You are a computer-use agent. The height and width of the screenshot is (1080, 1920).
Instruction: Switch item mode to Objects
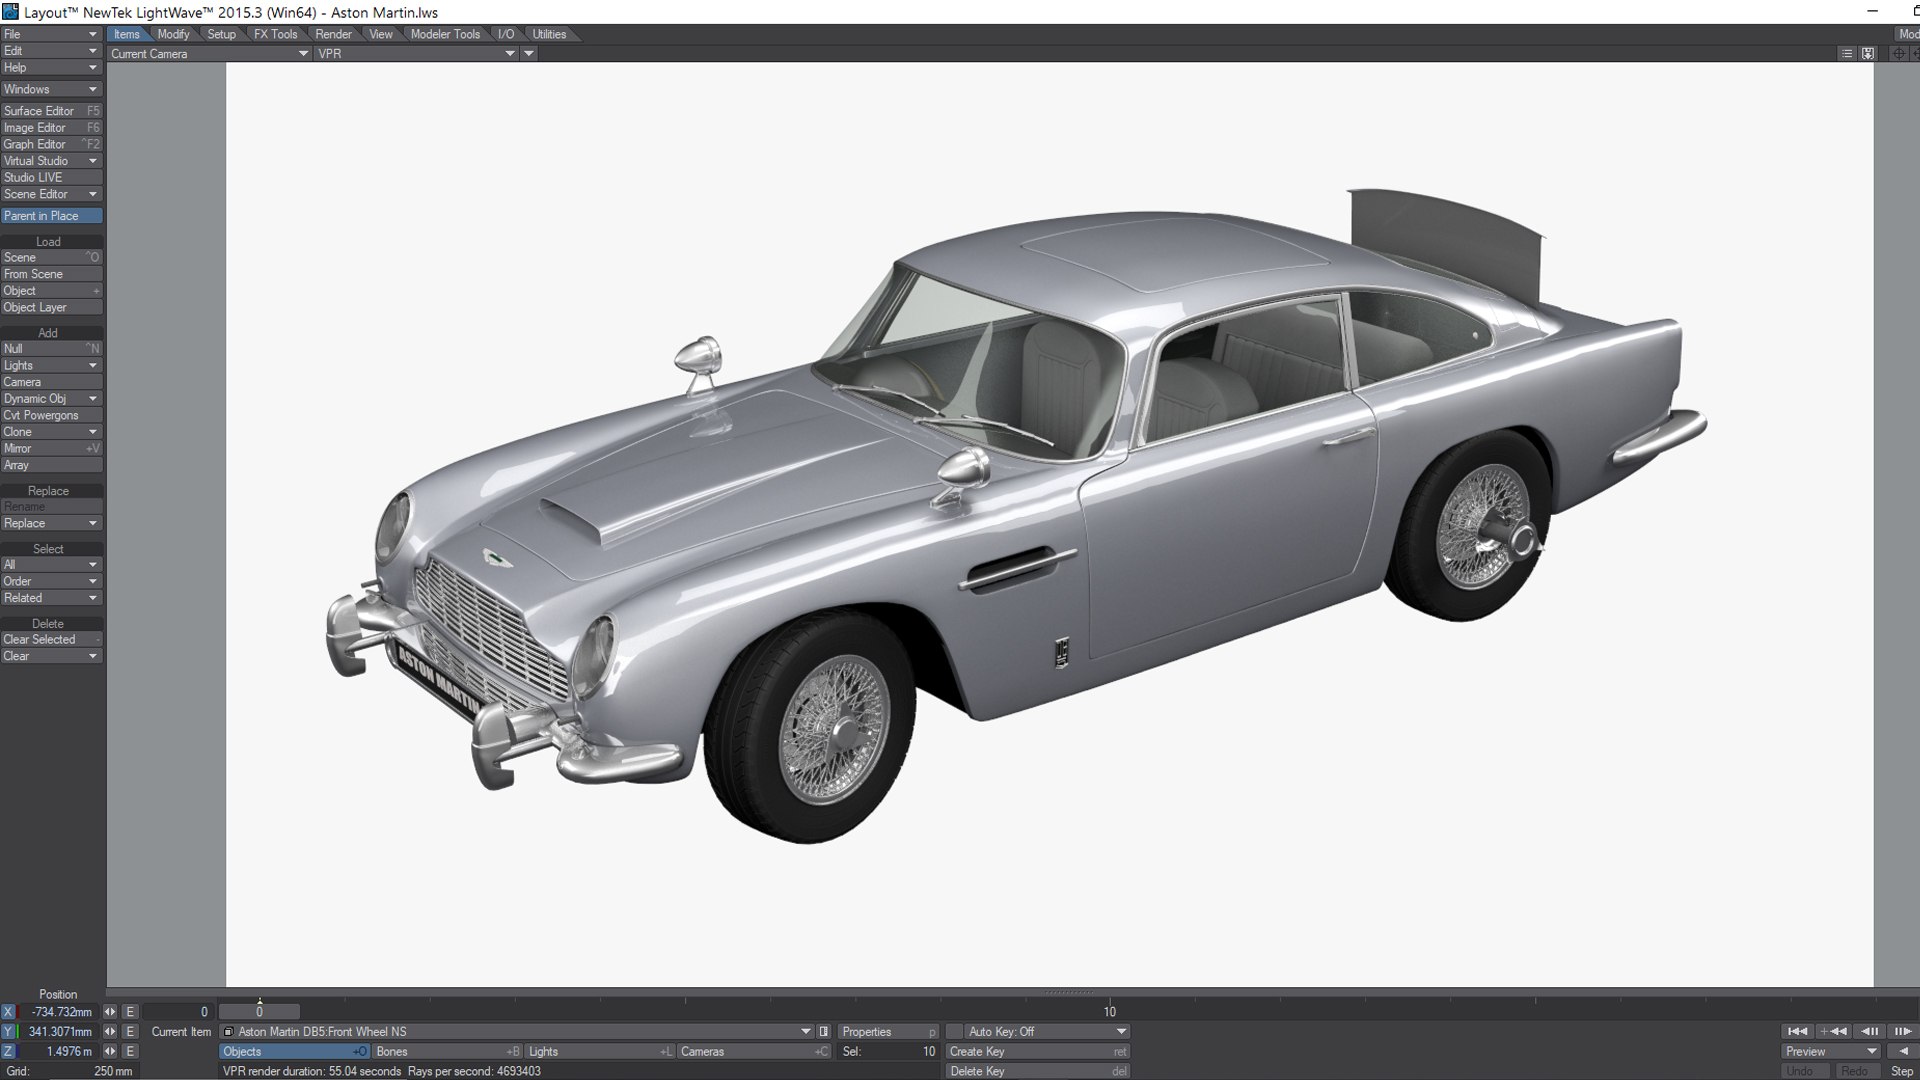[x=294, y=1051]
